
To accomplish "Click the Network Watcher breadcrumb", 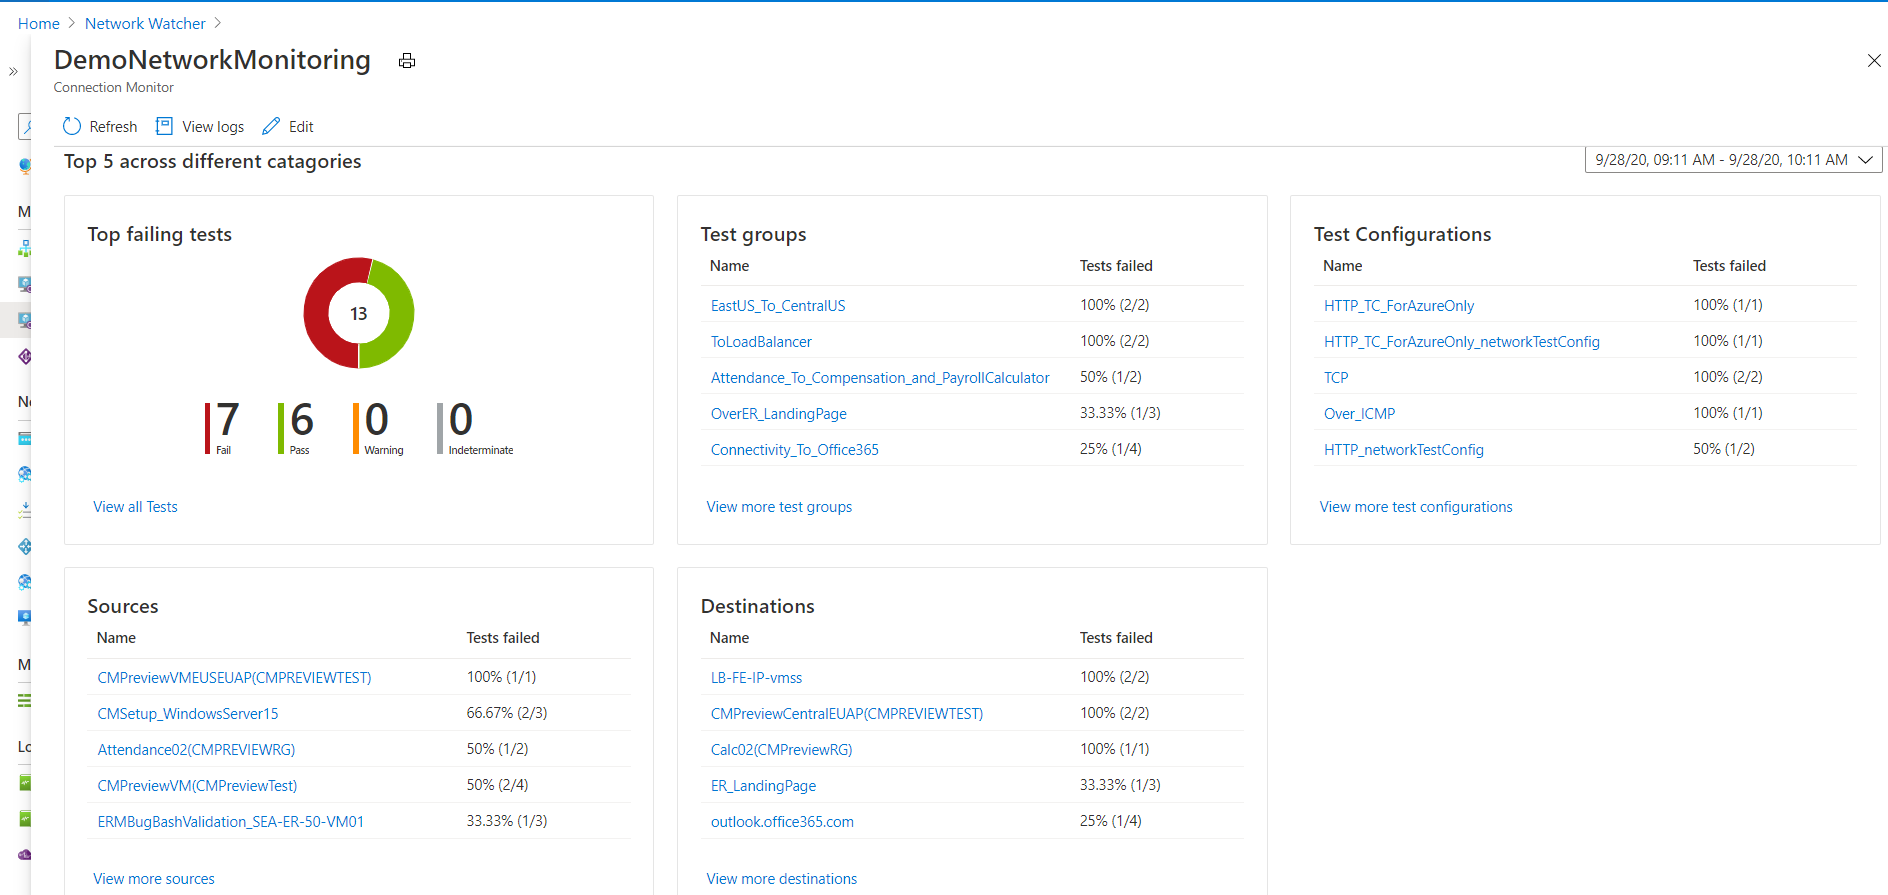I will coord(145,23).
